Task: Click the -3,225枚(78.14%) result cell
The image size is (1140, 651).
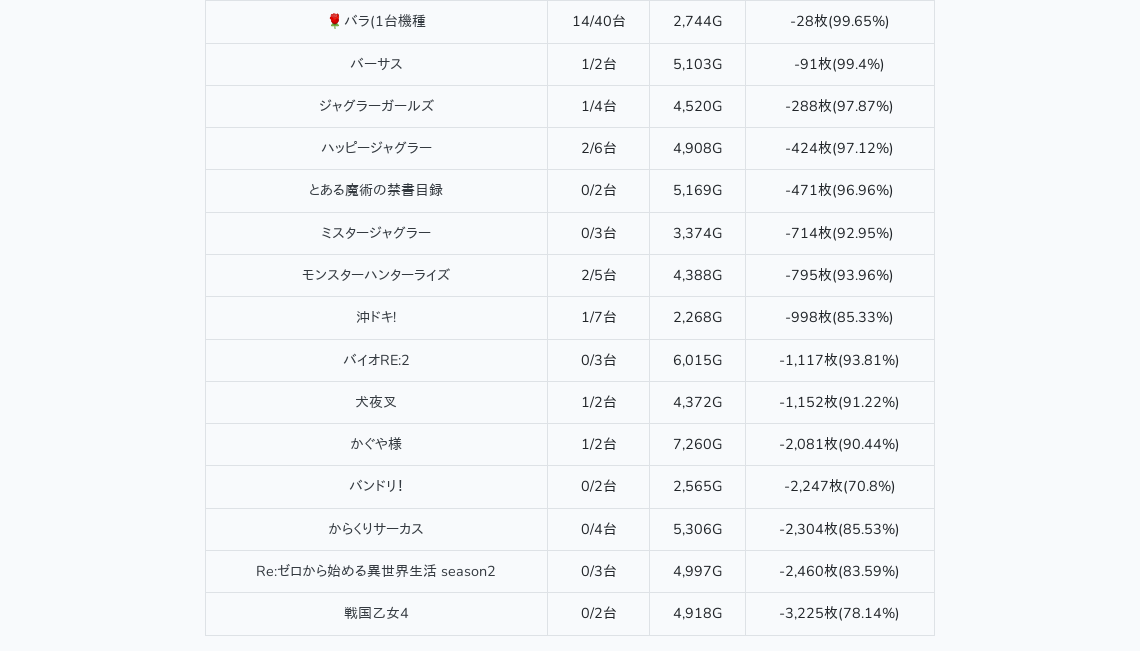Action: (x=839, y=613)
